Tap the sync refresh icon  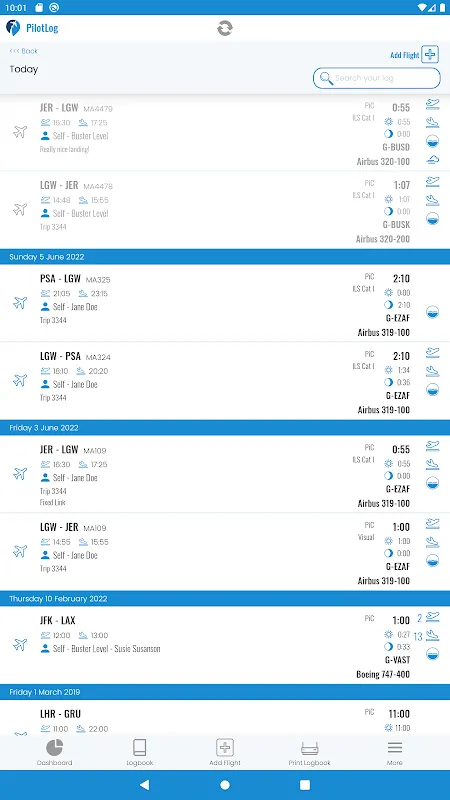(x=224, y=28)
